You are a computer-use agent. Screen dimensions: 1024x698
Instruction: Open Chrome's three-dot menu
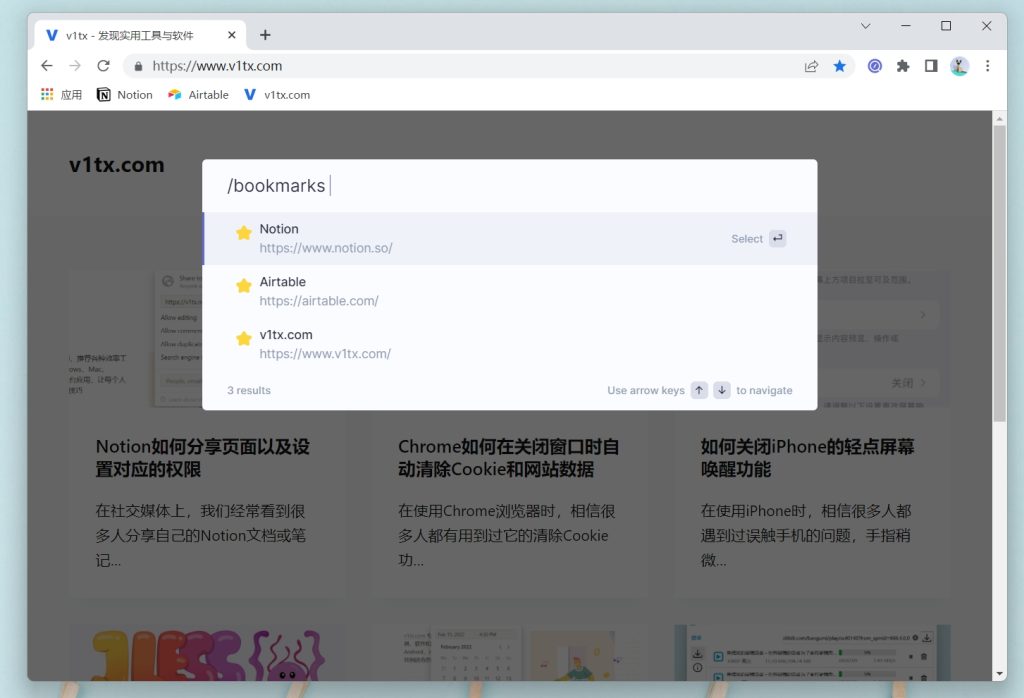(x=988, y=66)
